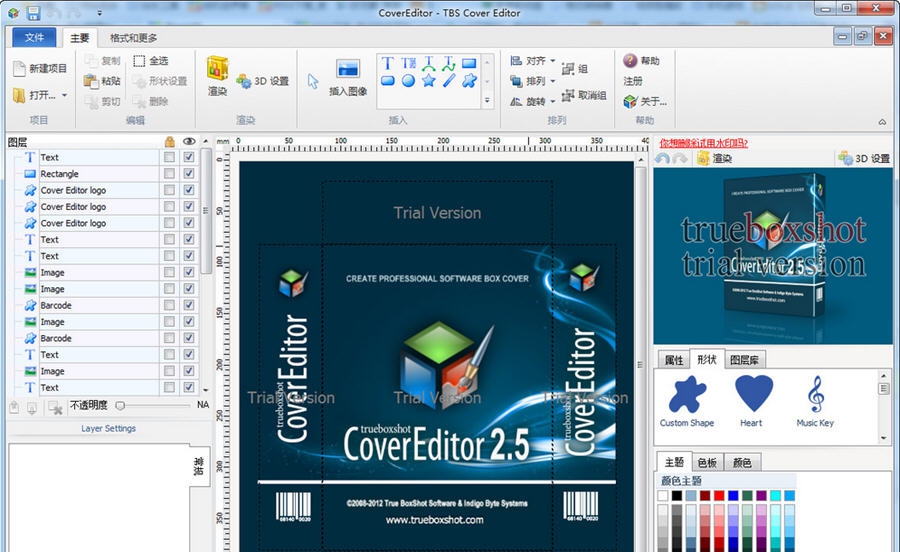Insert a star shape
This screenshot has width=900, height=552.
(428, 81)
